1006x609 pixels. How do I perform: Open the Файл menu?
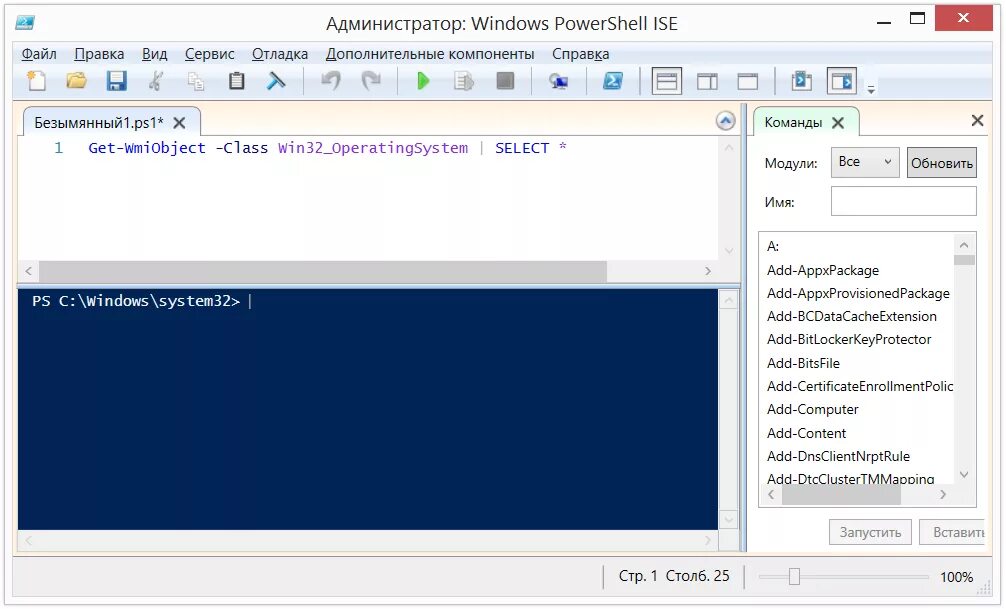pos(39,54)
